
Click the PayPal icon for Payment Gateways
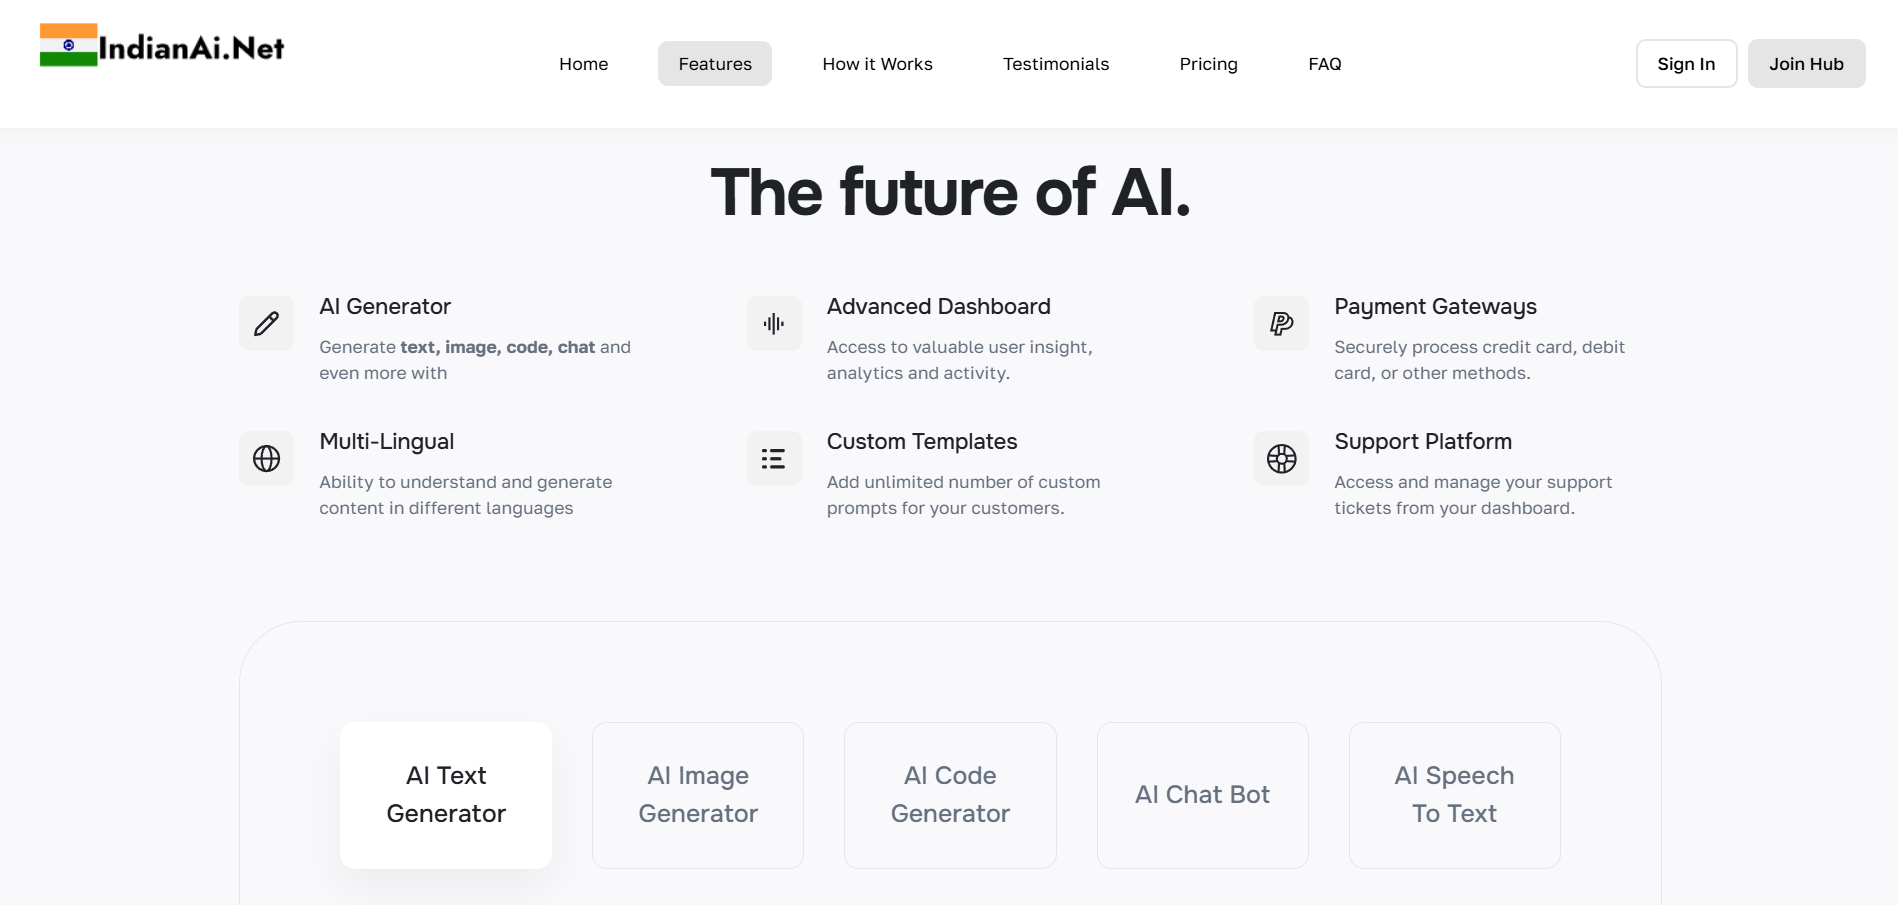[1281, 323]
